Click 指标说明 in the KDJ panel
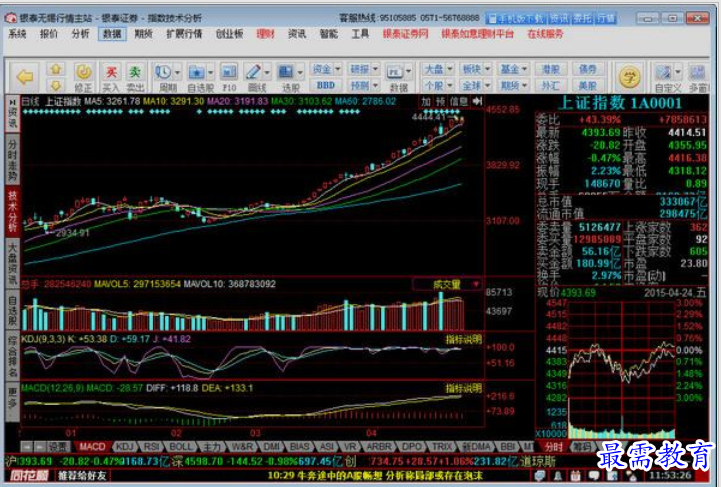The image size is (721, 487). click(x=464, y=339)
